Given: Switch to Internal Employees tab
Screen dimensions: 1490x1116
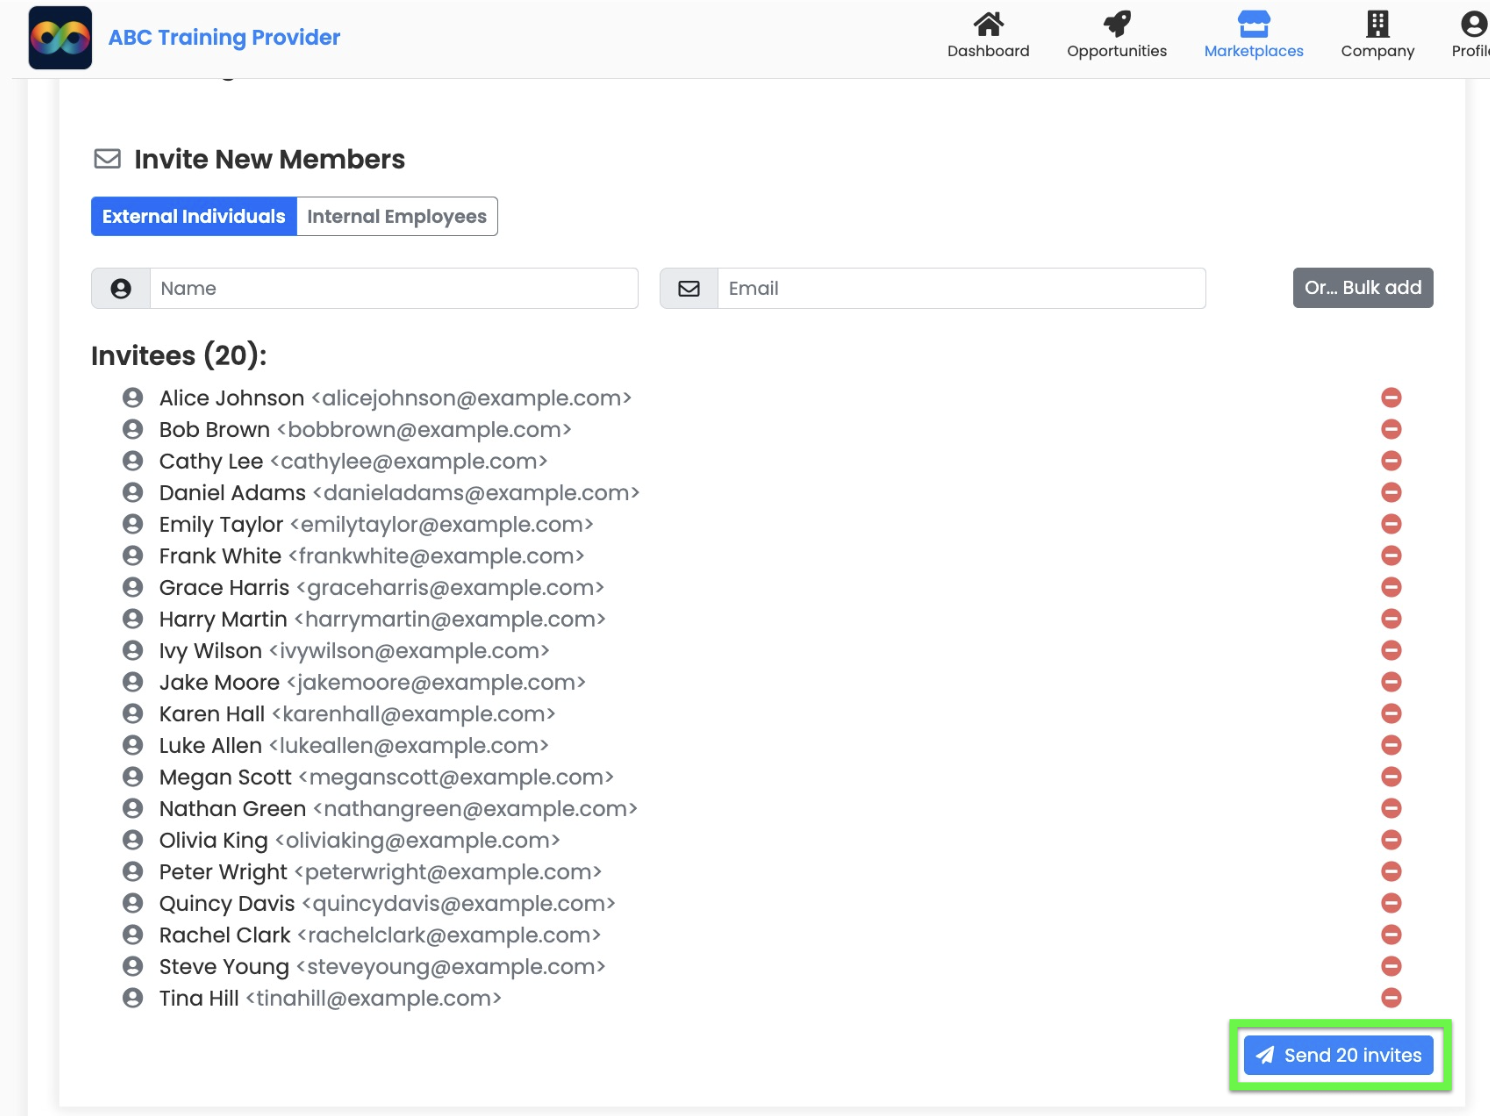Looking at the screenshot, I should [x=397, y=216].
